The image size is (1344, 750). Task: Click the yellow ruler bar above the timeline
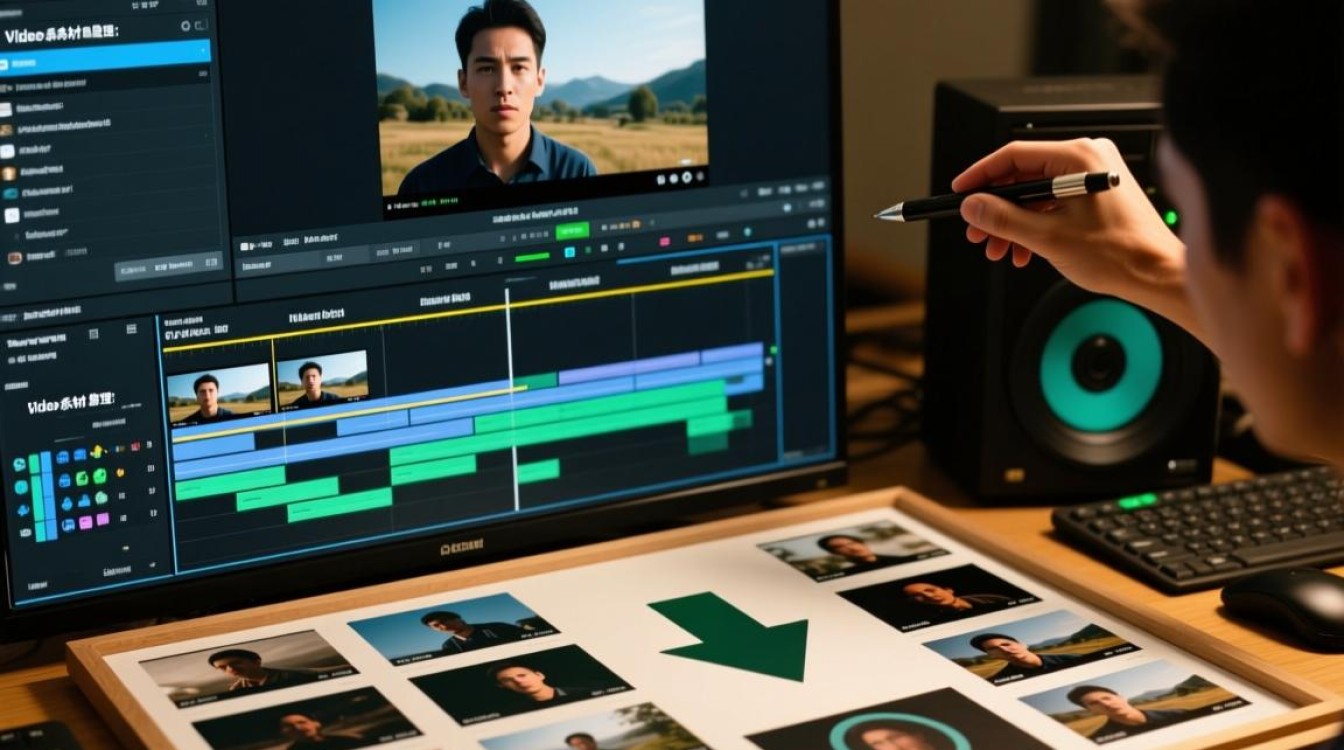pyautogui.click(x=469, y=310)
